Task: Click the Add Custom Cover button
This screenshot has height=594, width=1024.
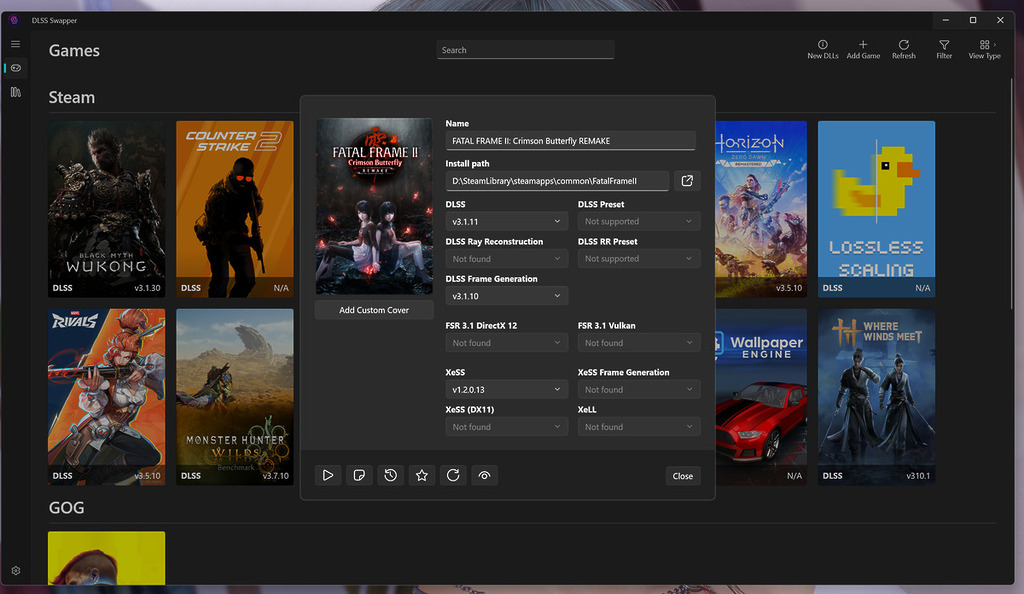Action: tap(374, 310)
